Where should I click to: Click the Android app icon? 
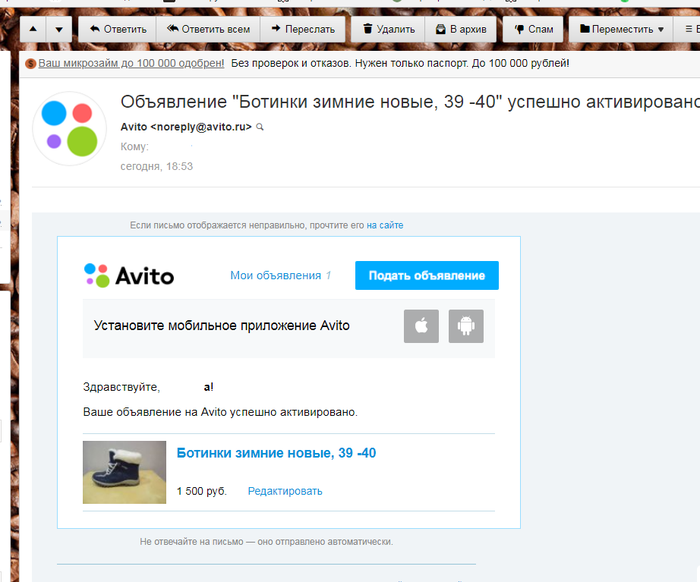pyautogui.click(x=466, y=326)
